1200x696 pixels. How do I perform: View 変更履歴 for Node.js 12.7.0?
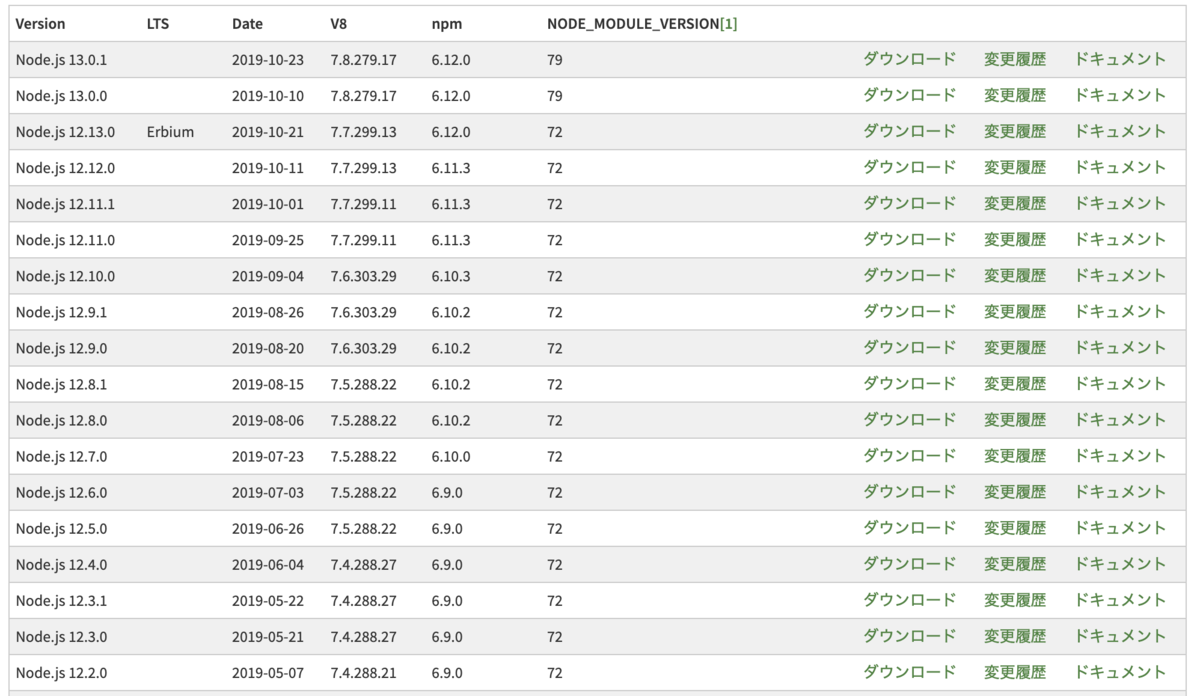1015,455
